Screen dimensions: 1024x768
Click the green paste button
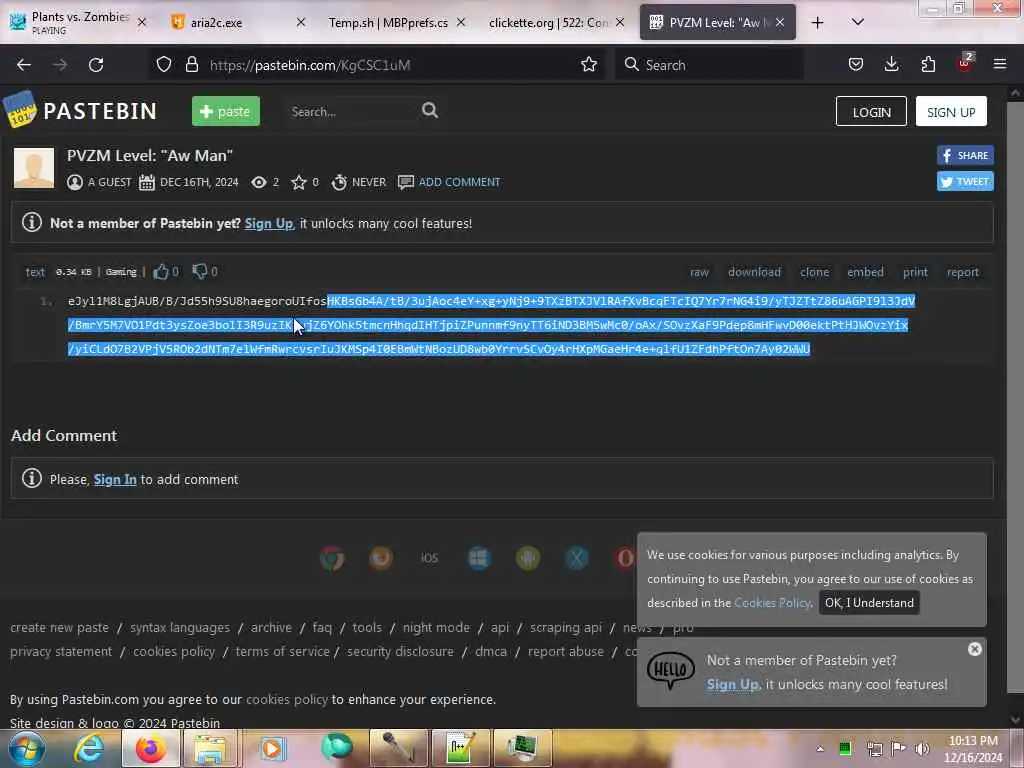[226, 111]
